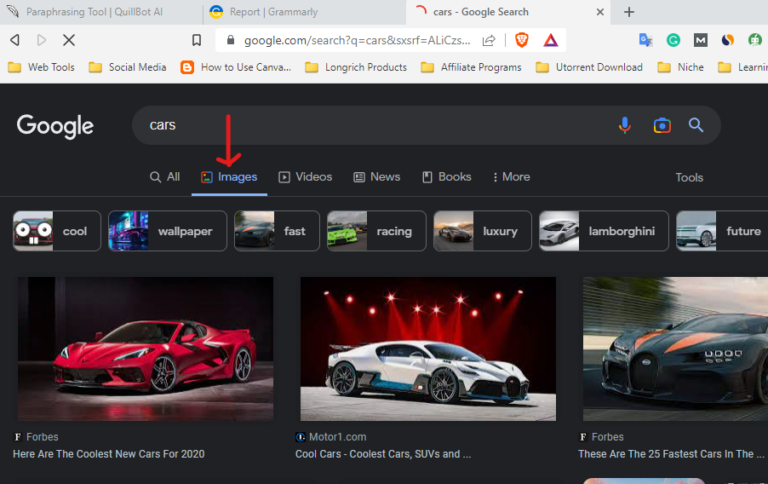Bookmark this page using bookmark icon
This screenshot has height=484, width=768.
pyautogui.click(x=197, y=40)
